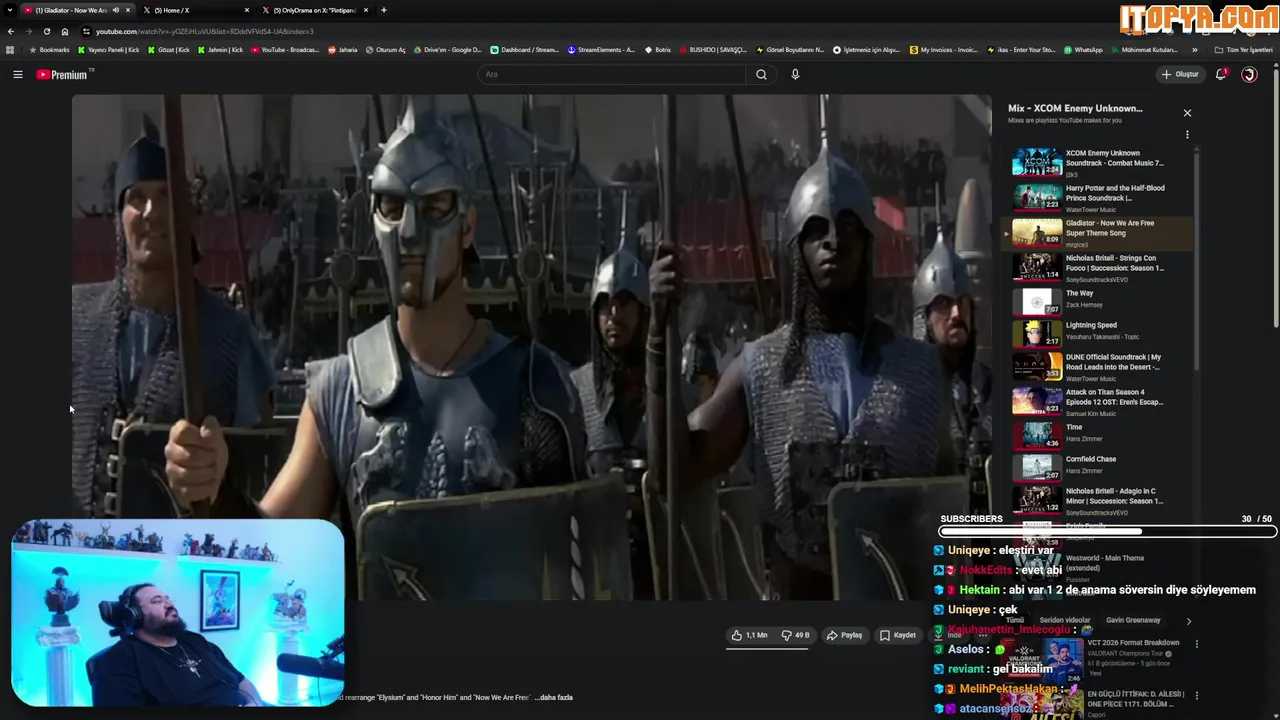
Task: Open the Drive'ım Google Drive bookmark
Action: [x=446, y=50]
